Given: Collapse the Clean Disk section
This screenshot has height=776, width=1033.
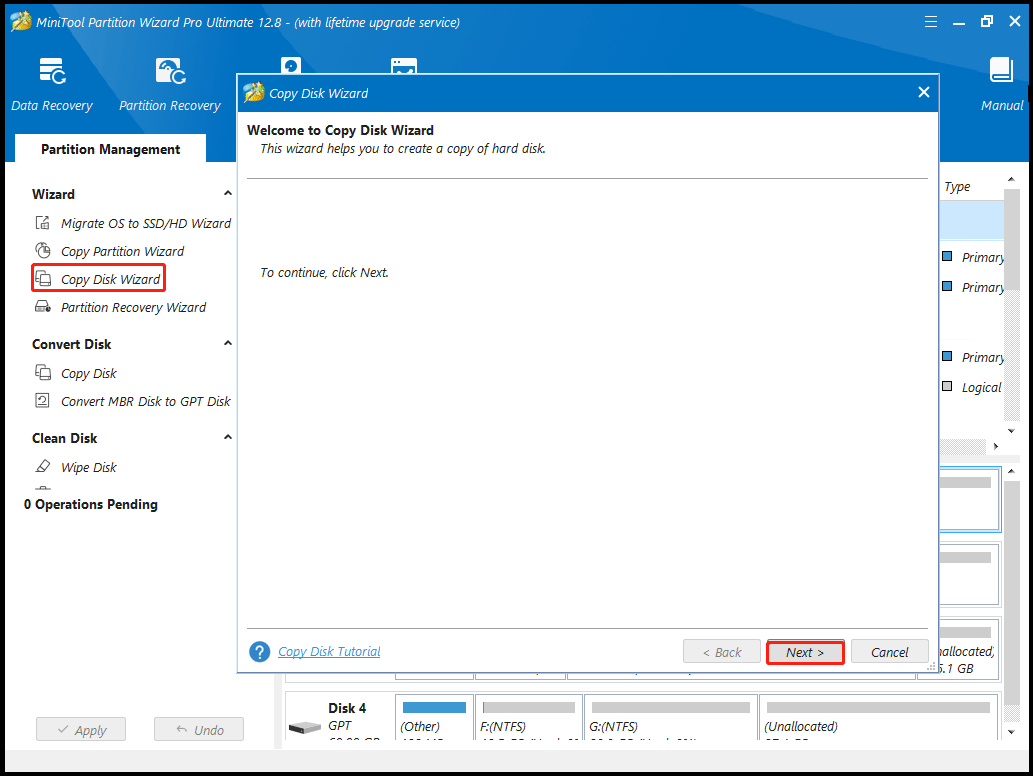Looking at the screenshot, I should pos(227,438).
